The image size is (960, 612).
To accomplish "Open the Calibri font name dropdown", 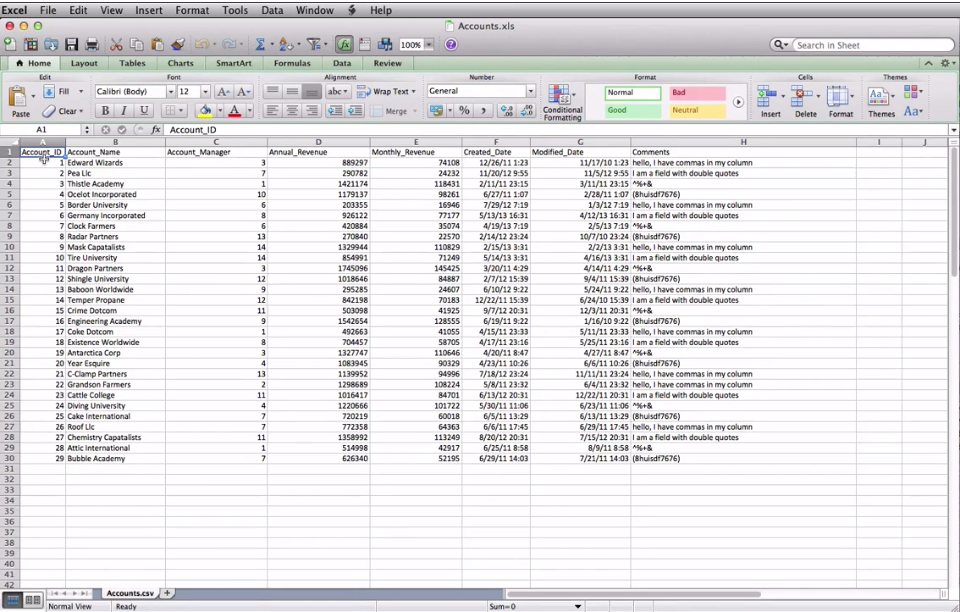I will click(171, 91).
